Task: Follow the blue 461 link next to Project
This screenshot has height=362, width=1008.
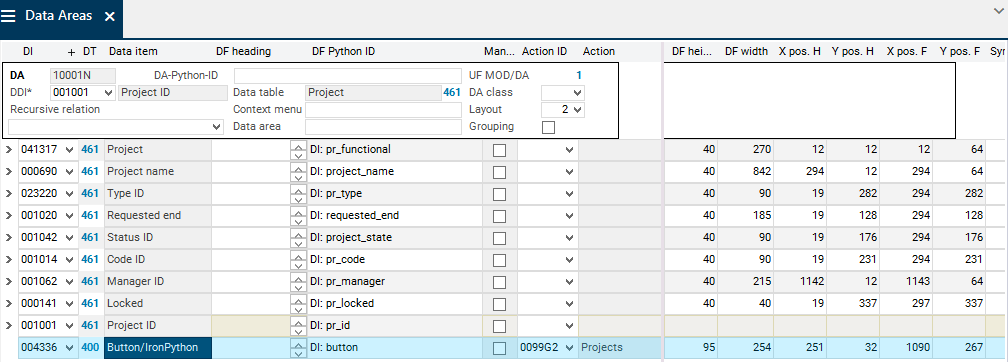Action: (x=452, y=93)
